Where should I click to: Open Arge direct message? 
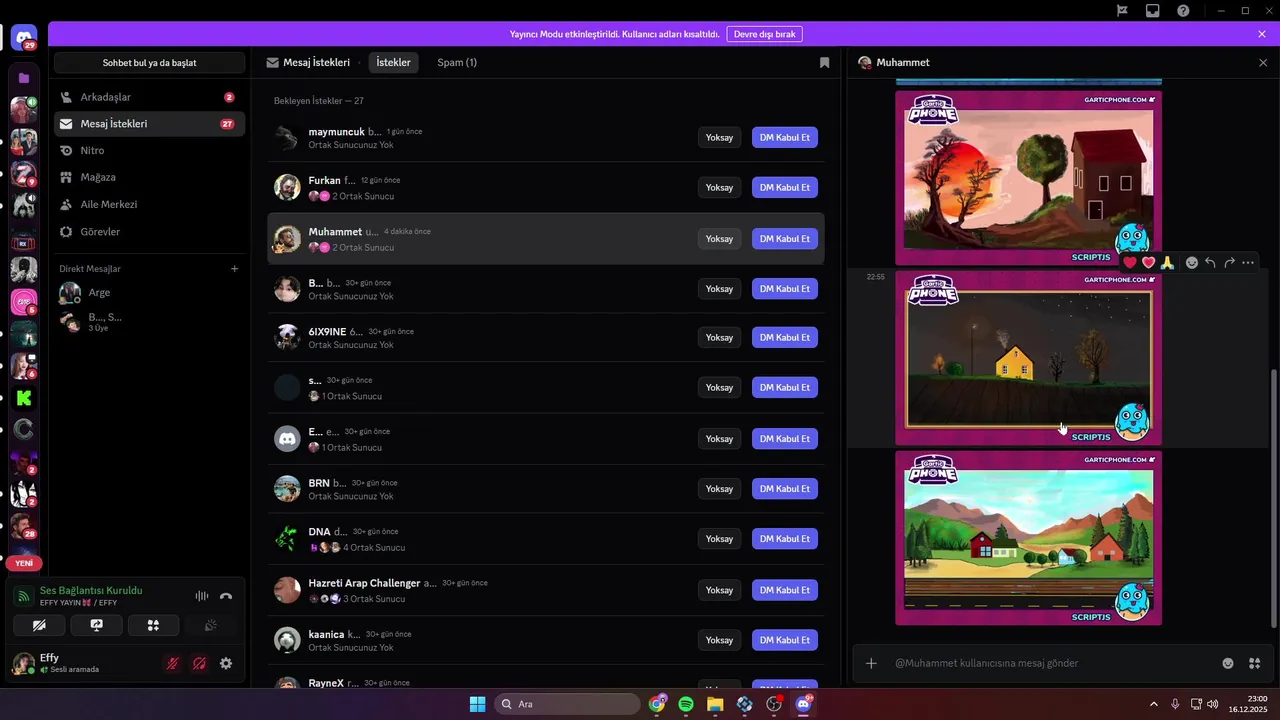point(149,293)
